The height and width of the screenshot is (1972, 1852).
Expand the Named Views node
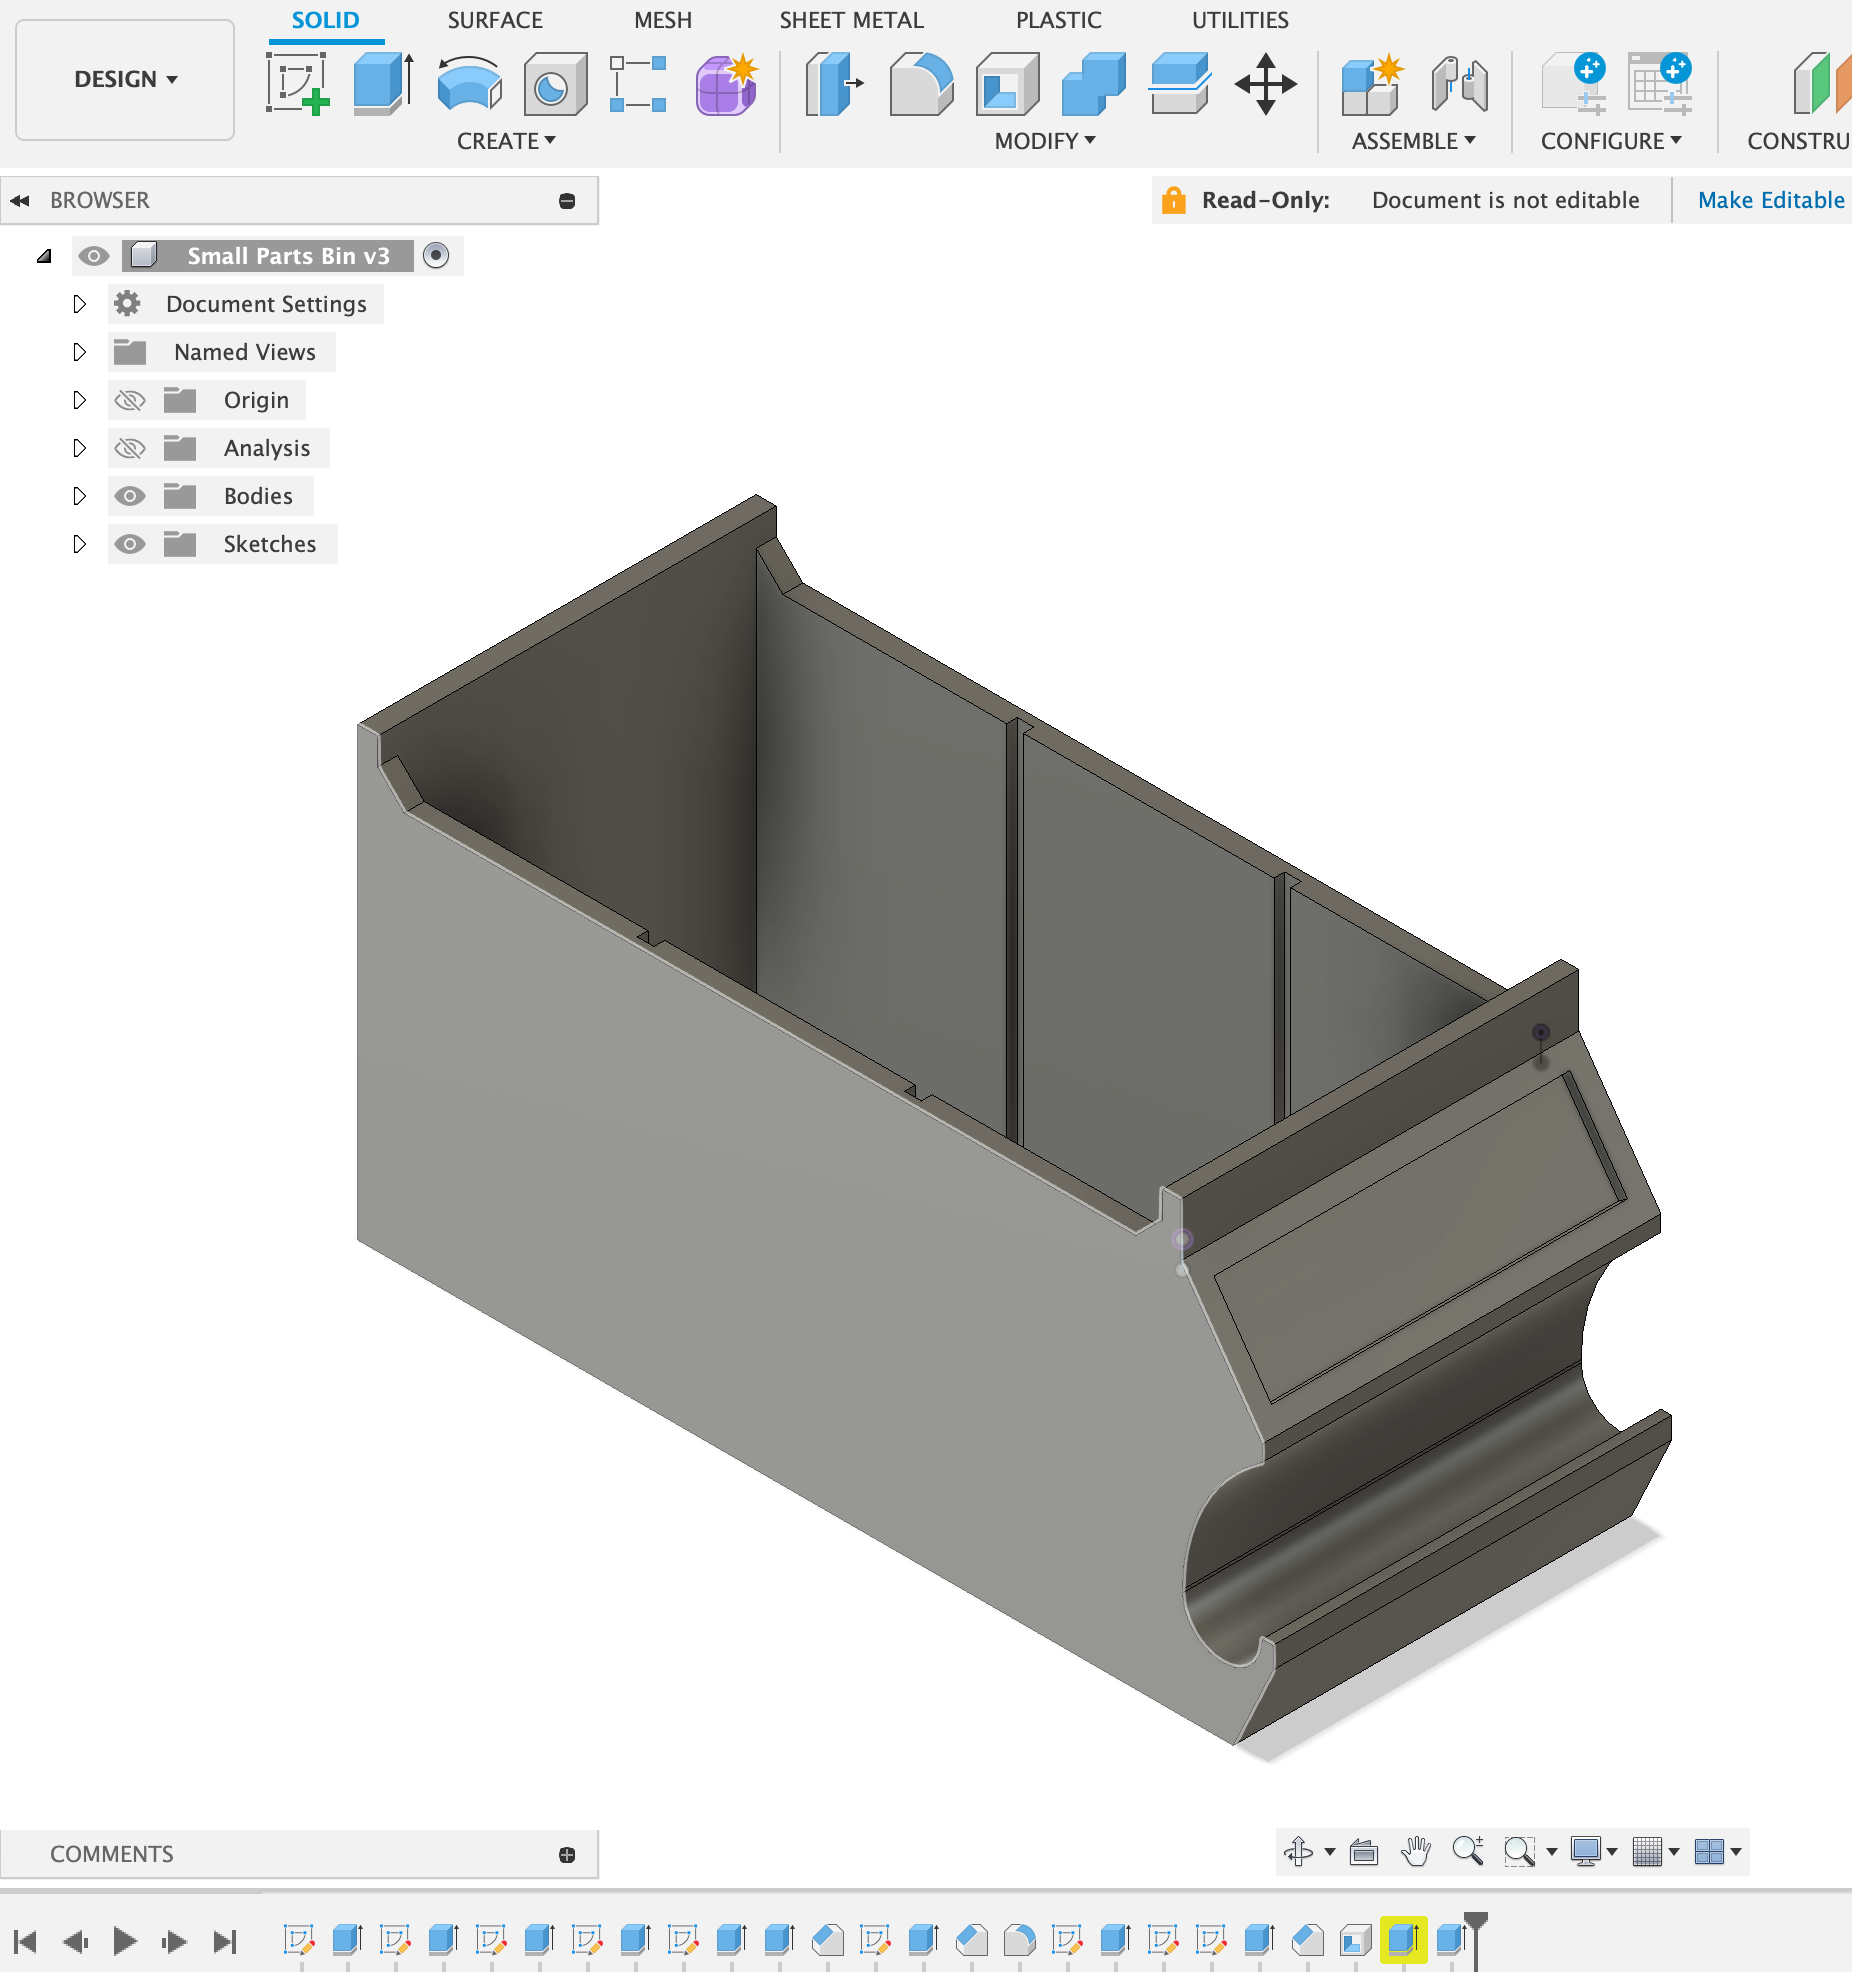point(80,352)
